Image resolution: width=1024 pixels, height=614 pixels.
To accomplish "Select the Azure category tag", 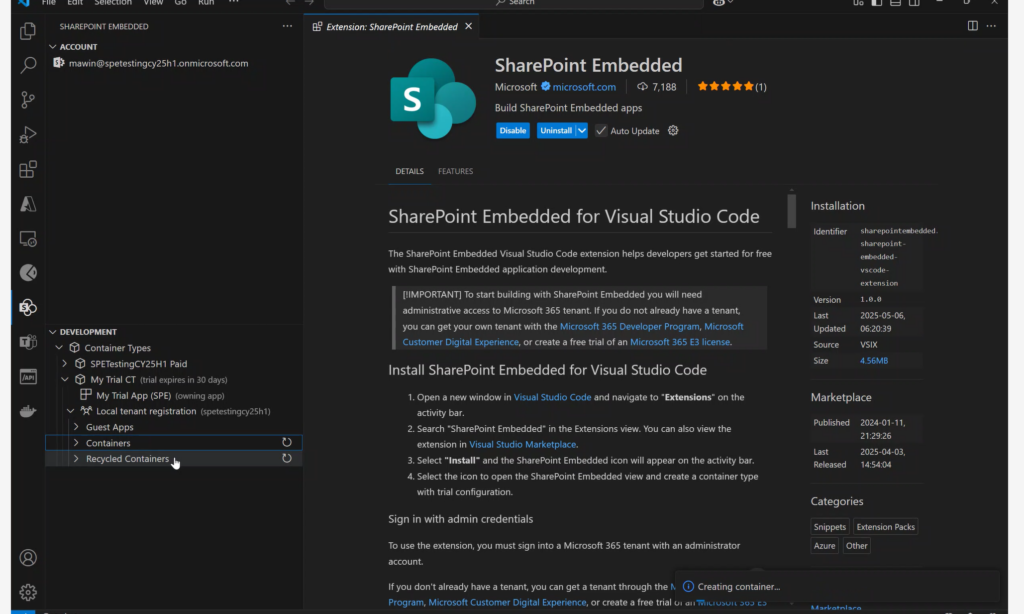I will click(x=824, y=545).
